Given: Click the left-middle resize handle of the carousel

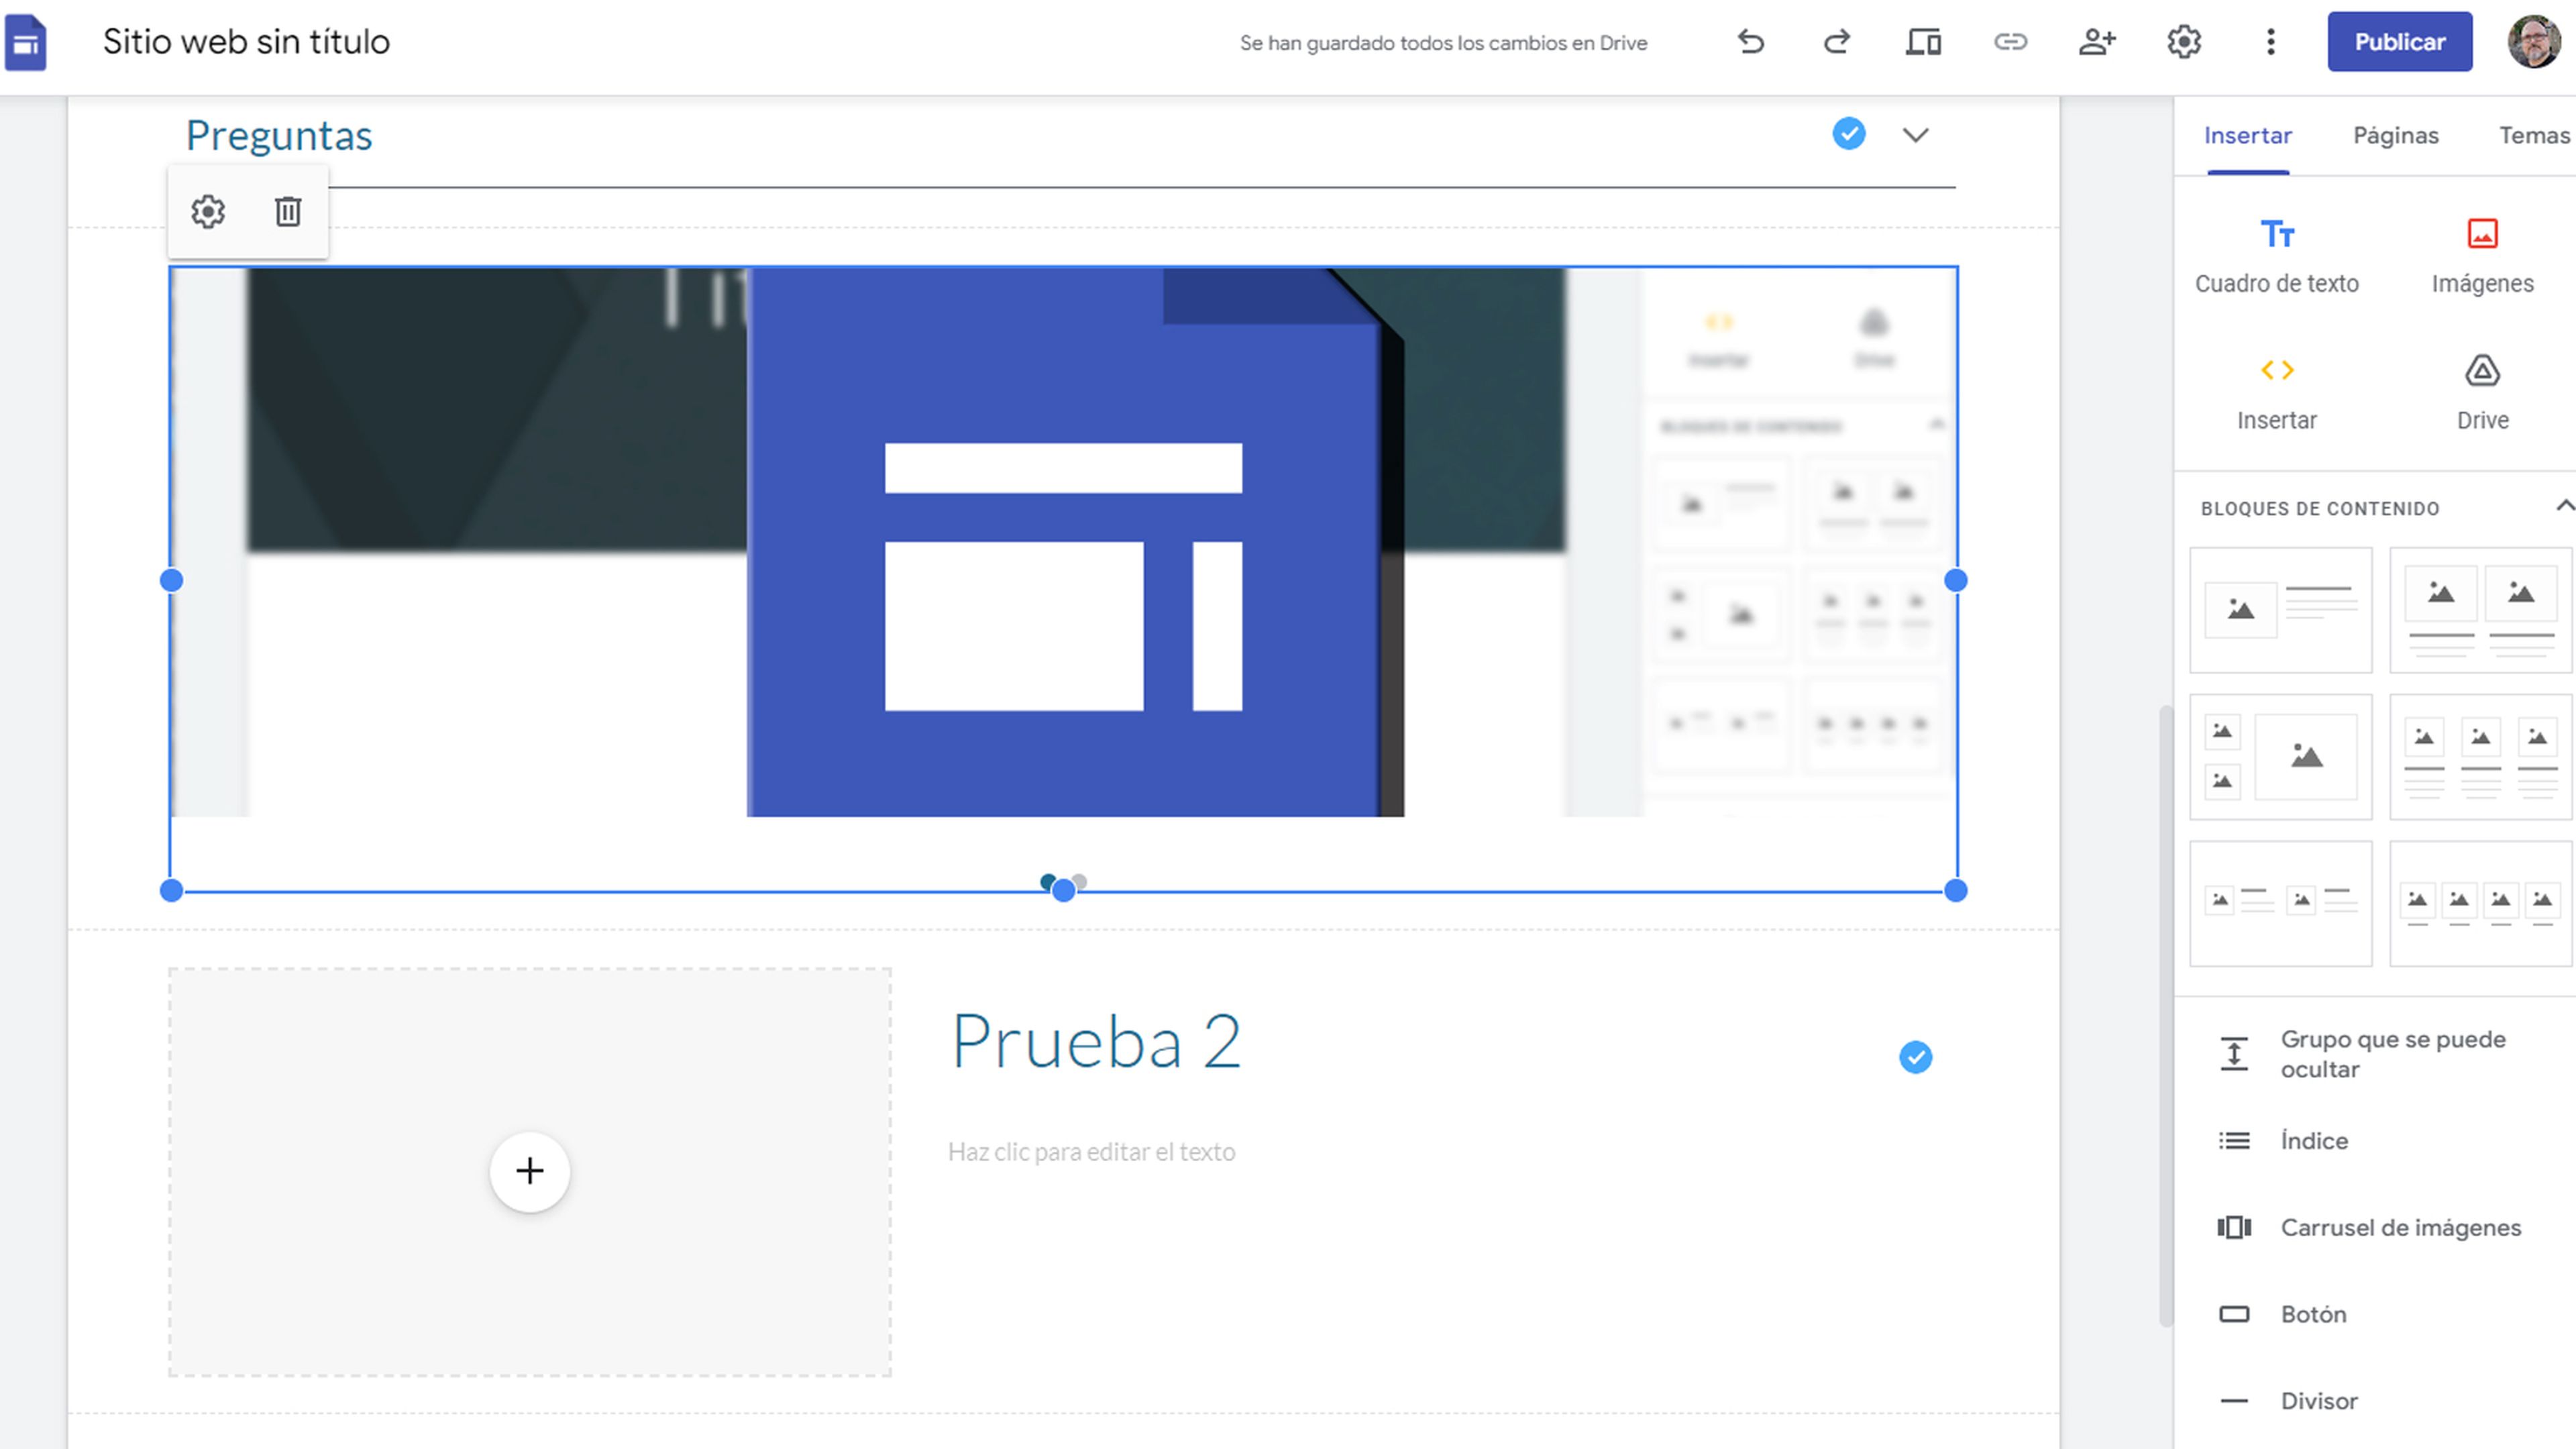Looking at the screenshot, I should point(171,580).
